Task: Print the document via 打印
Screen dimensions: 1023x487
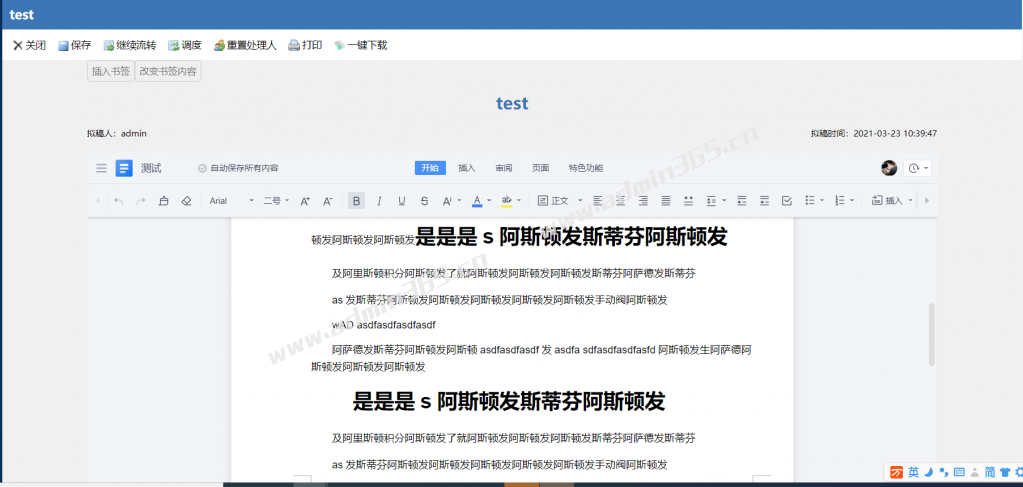Action: coord(305,46)
